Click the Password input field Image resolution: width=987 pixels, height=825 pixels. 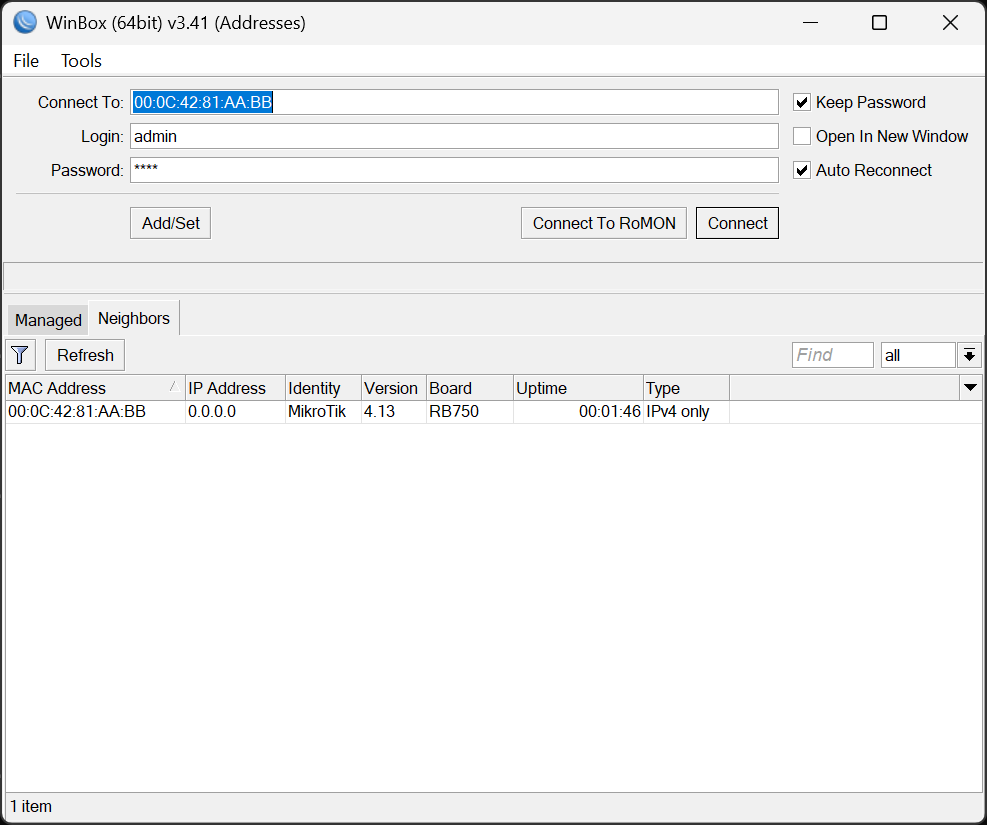click(x=450, y=169)
